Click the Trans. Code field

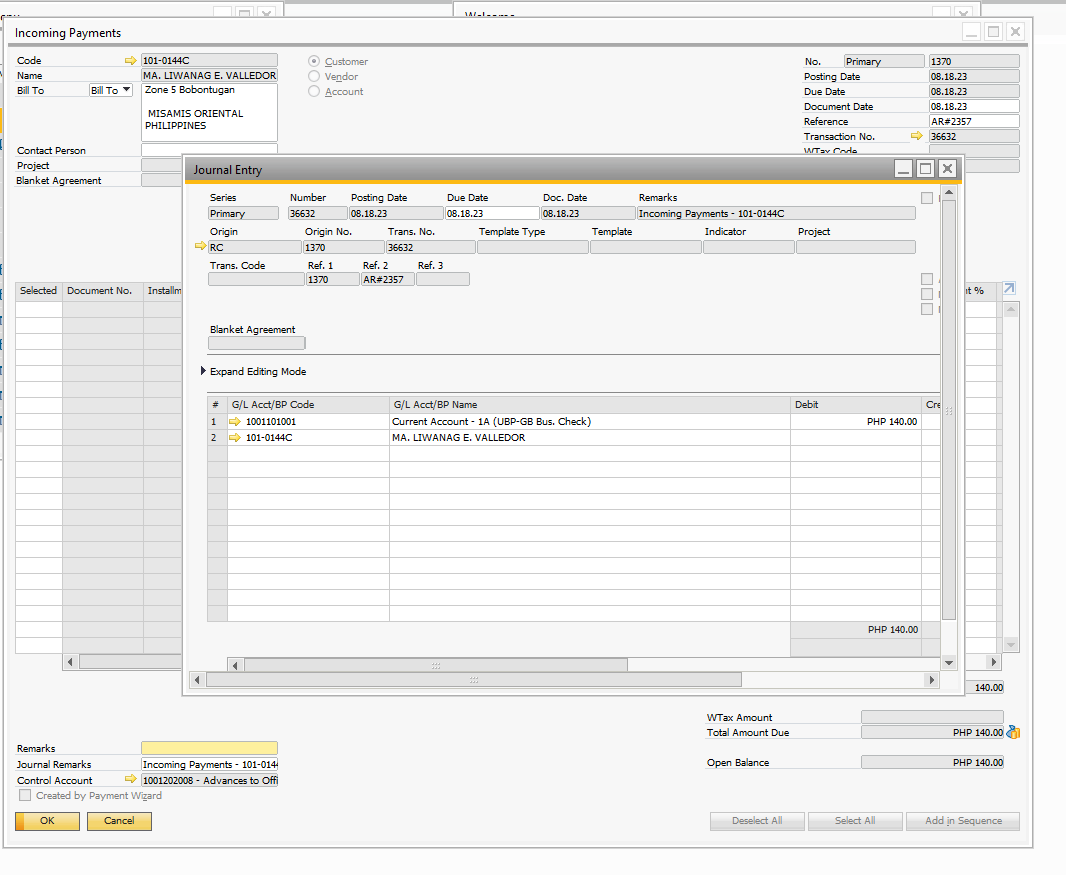[256, 279]
